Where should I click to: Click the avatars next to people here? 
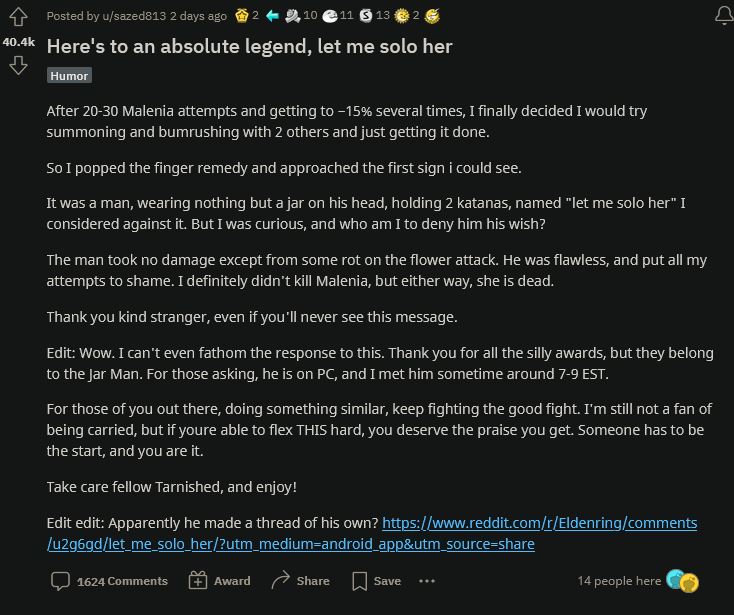tap(681, 581)
